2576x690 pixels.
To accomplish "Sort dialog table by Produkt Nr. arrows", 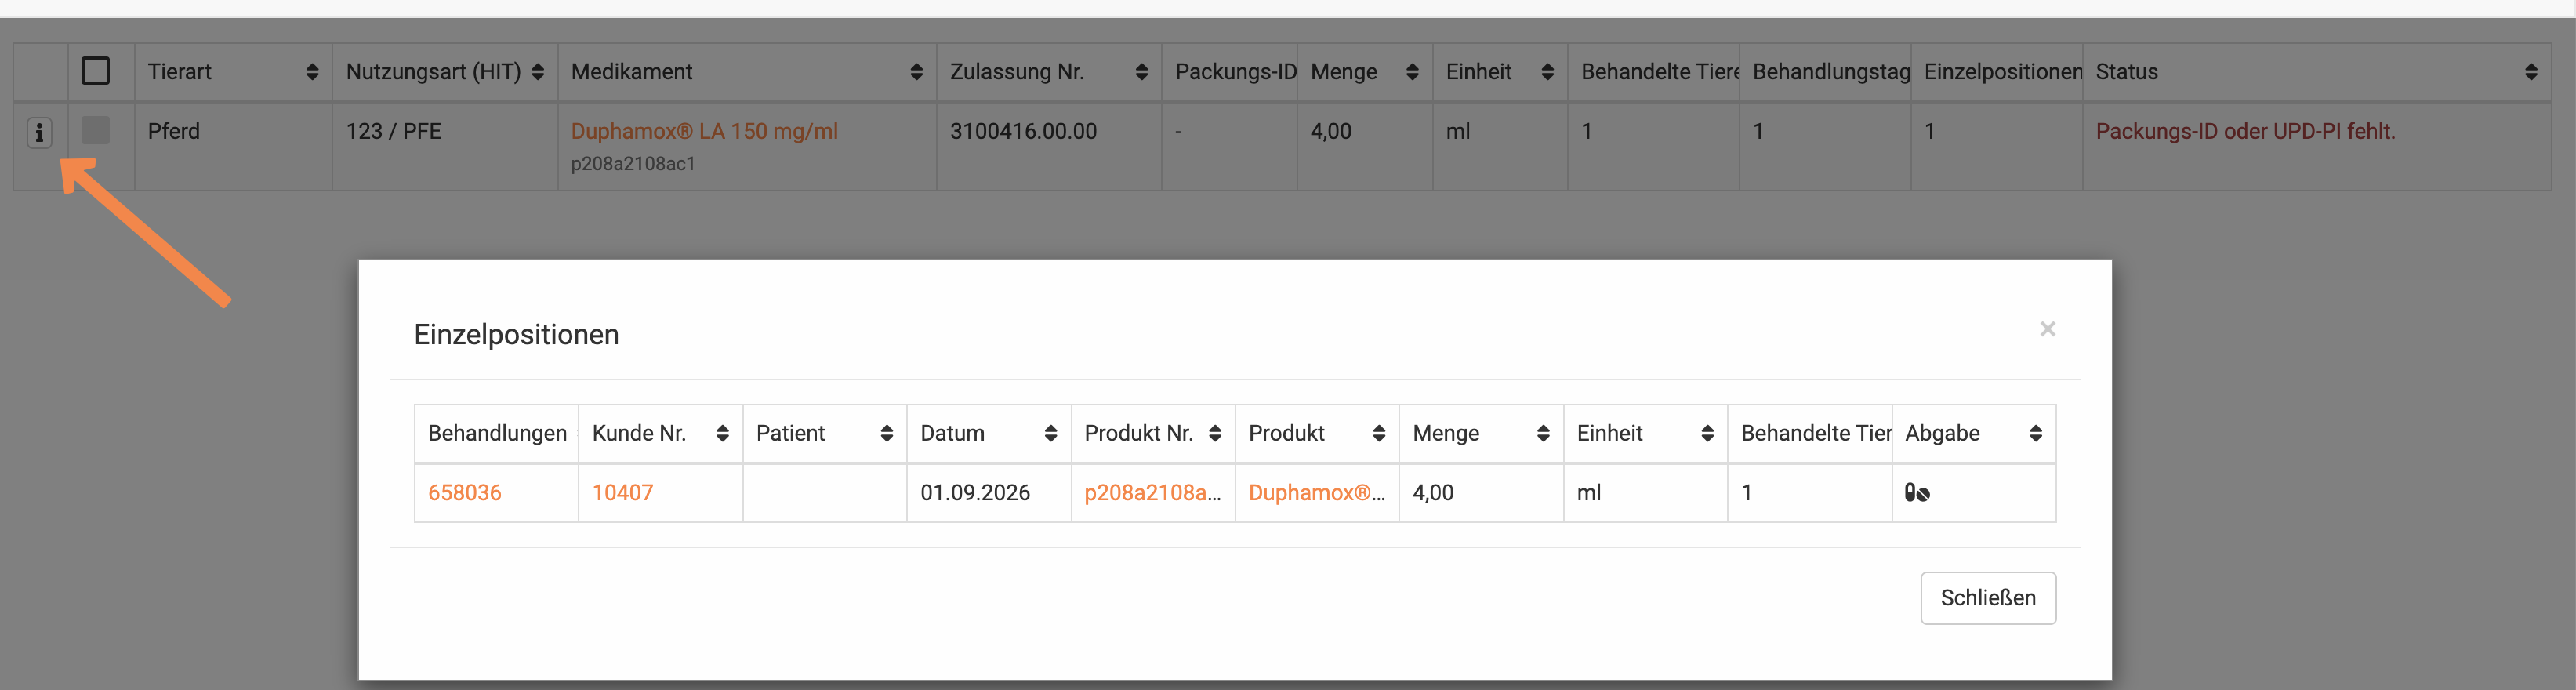I will [x=1215, y=433].
